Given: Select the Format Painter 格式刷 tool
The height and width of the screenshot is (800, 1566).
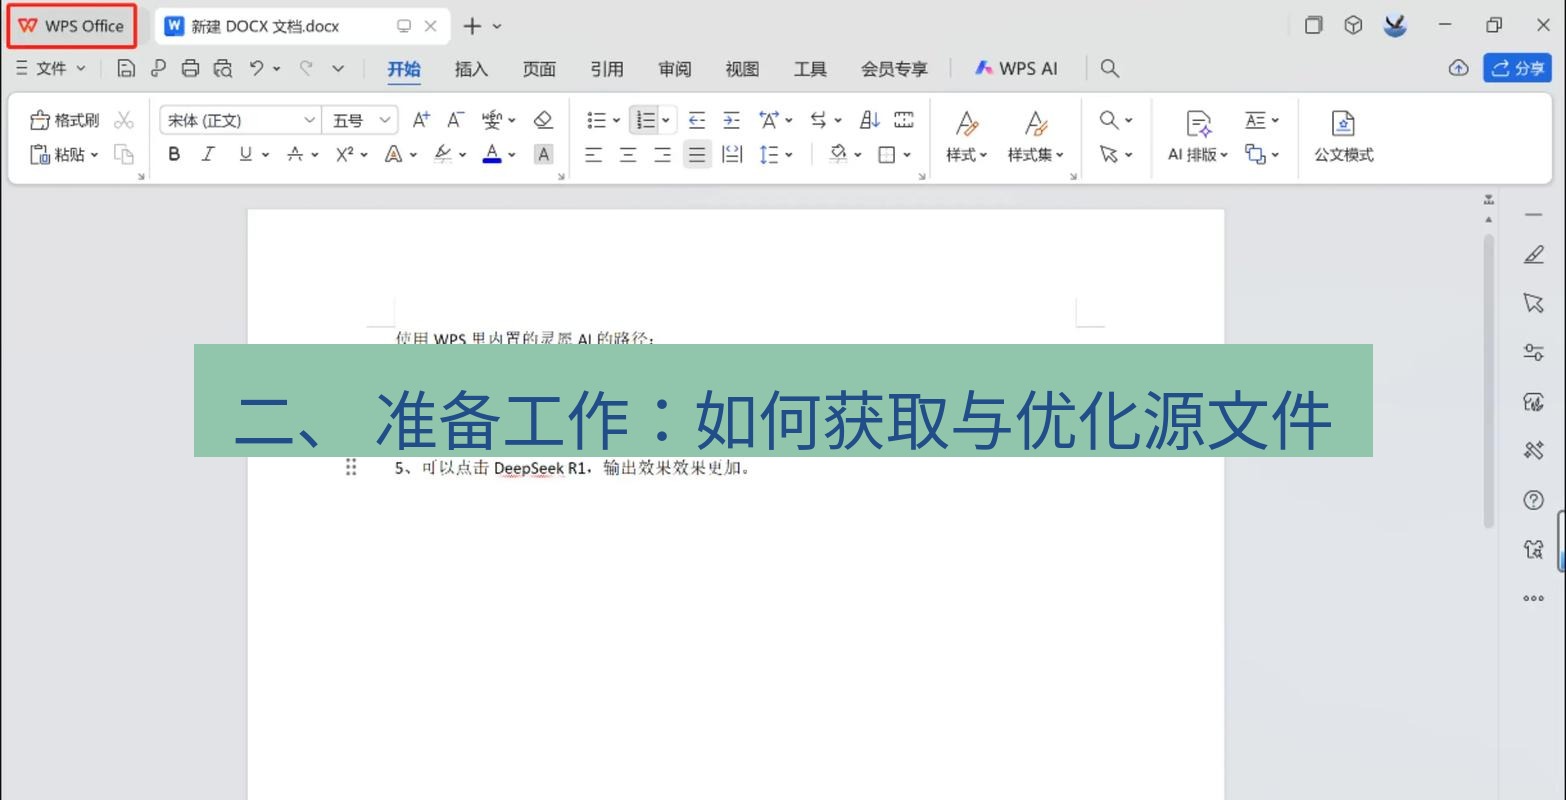Looking at the screenshot, I should coord(65,121).
